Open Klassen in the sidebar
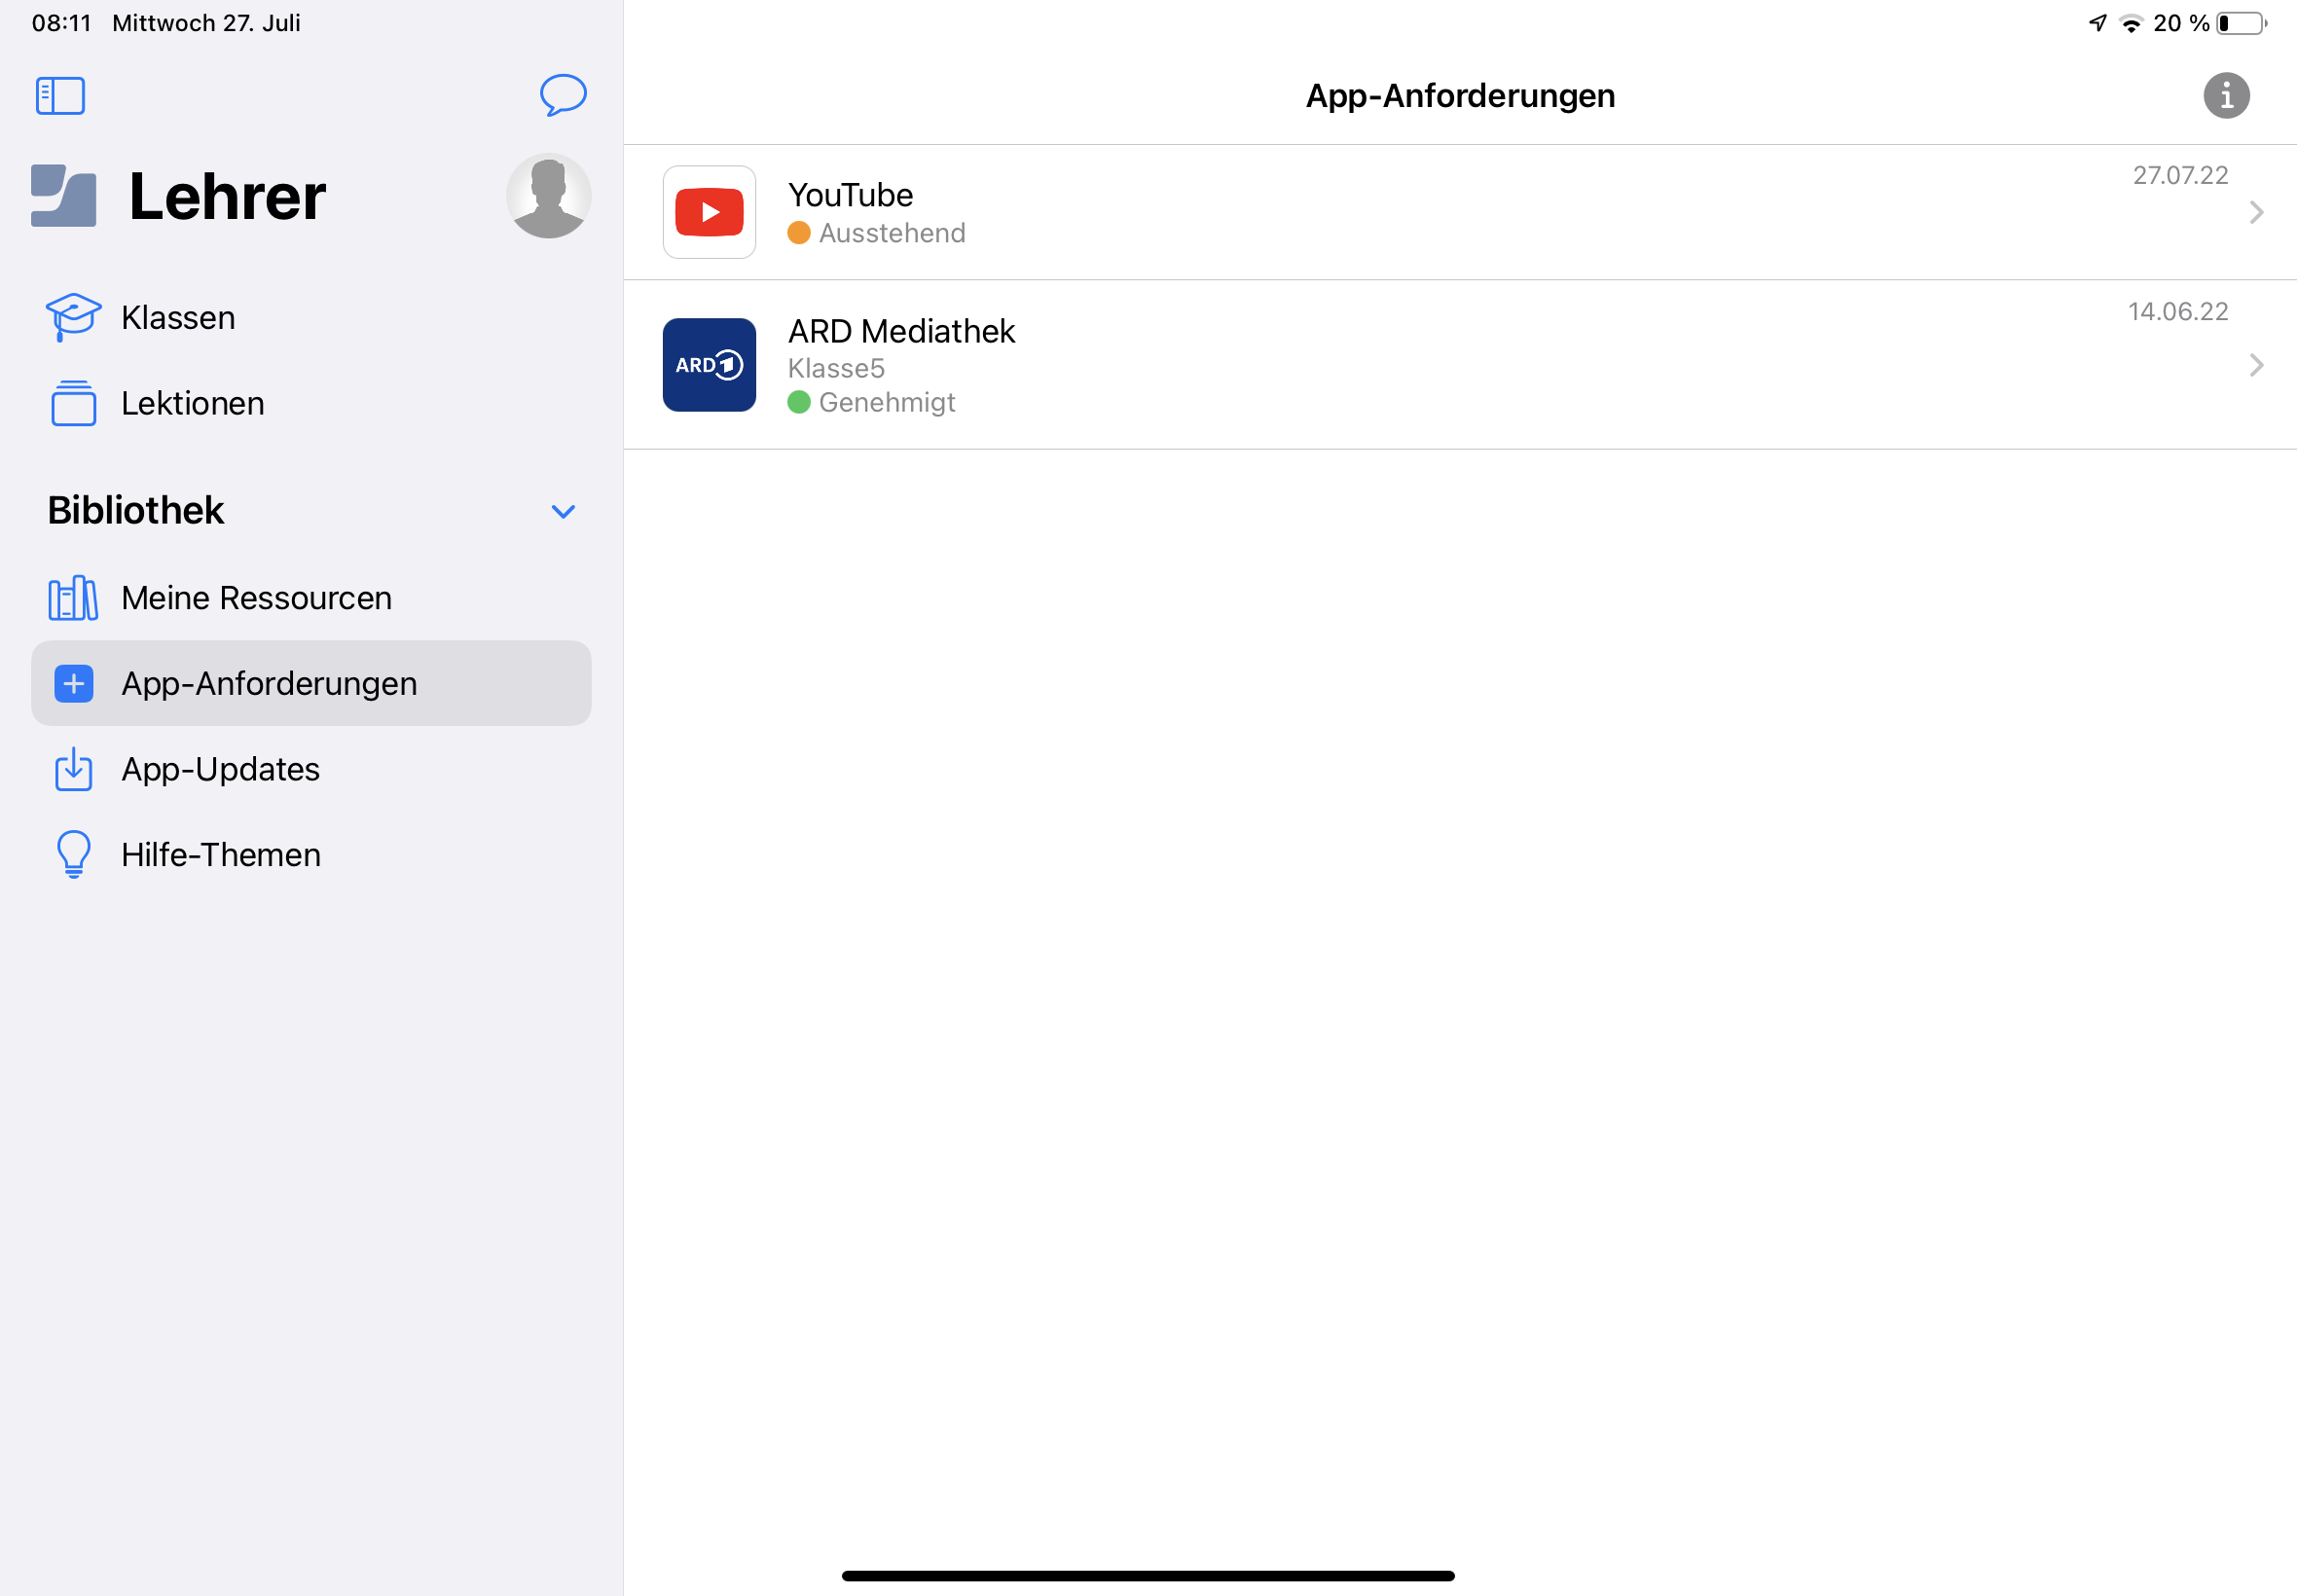The height and width of the screenshot is (1596, 2297). click(x=311, y=318)
